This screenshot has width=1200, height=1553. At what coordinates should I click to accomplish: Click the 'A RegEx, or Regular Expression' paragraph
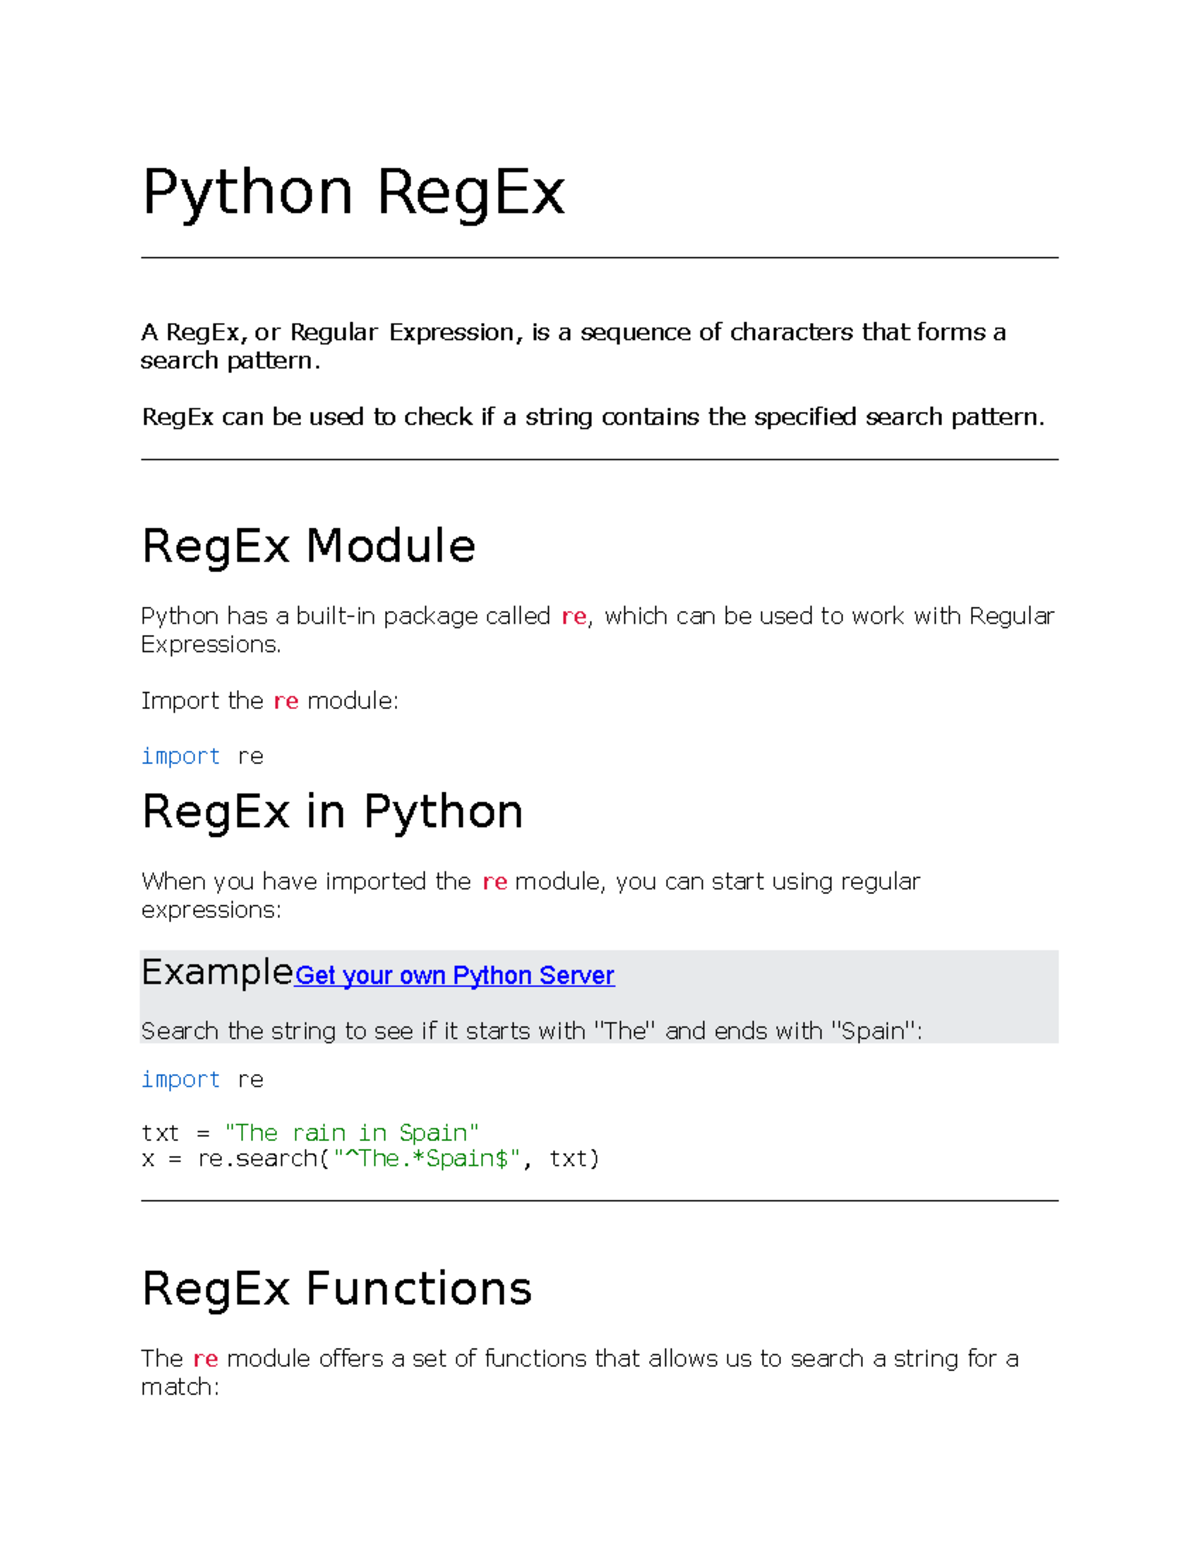click(573, 346)
